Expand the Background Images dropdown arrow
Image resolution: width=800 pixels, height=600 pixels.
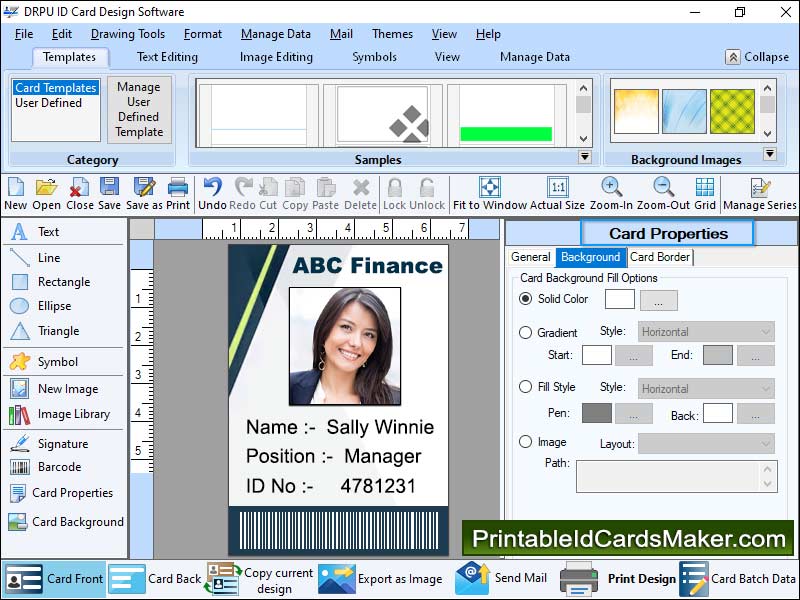click(x=769, y=154)
